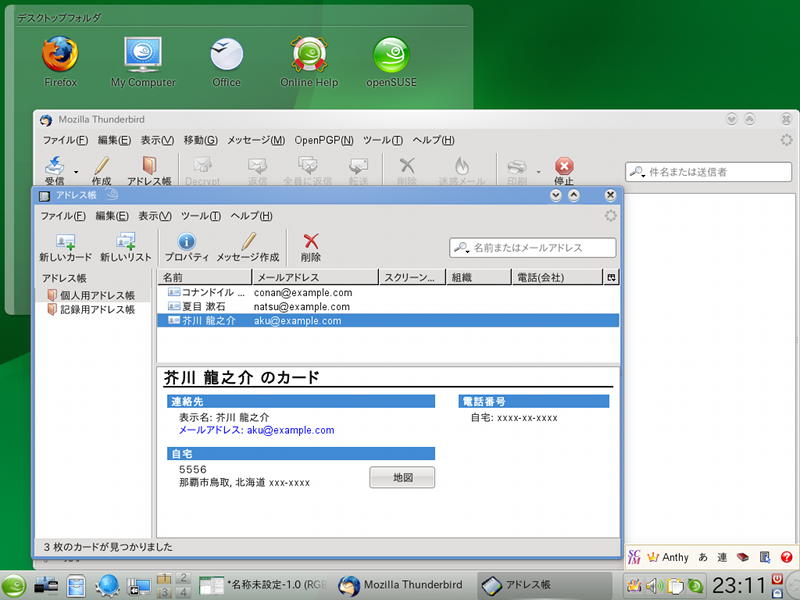Open プロパティ (Properties) for the selected card
The width and height of the screenshot is (800, 600).
click(186, 242)
